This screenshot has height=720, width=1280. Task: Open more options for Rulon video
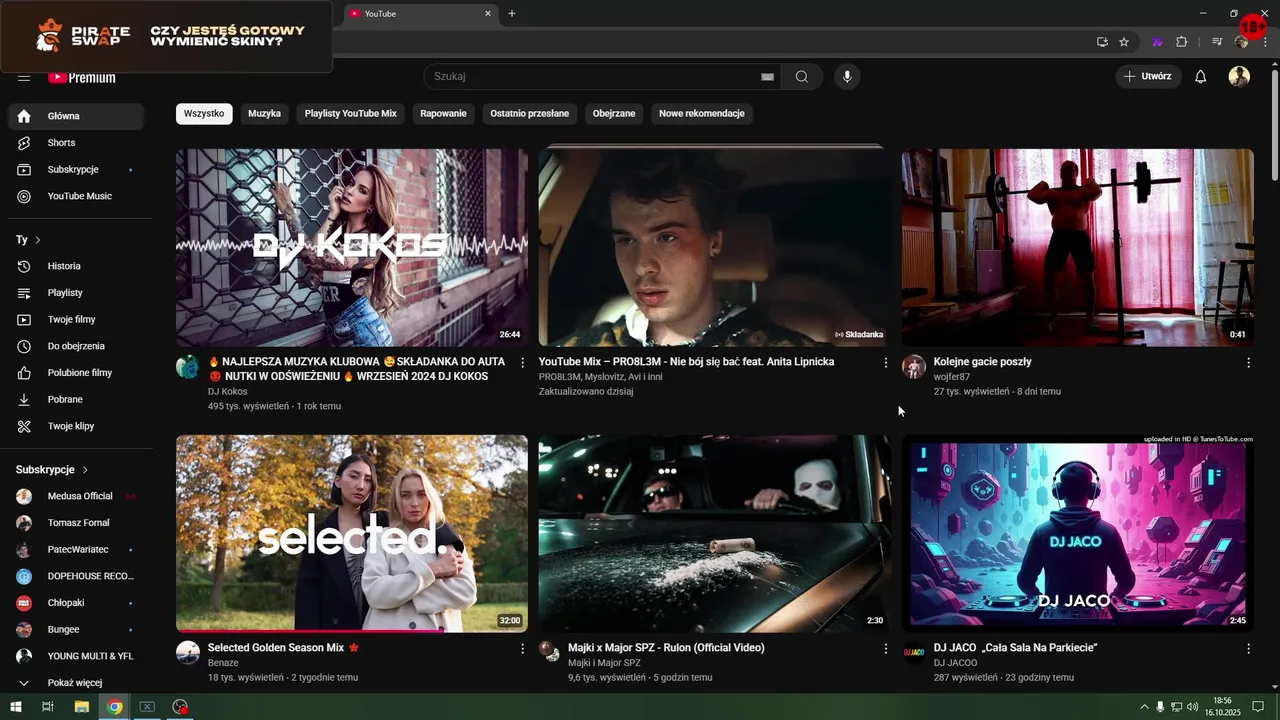(x=885, y=648)
